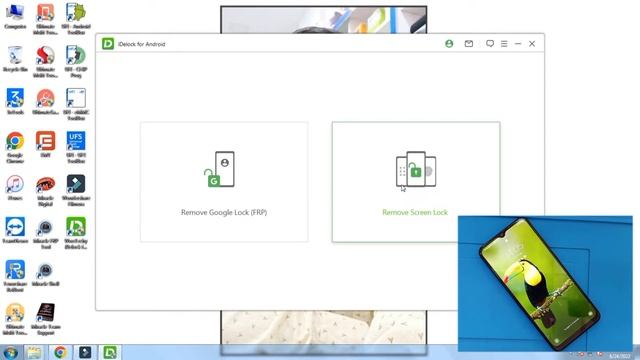This screenshot has width=640, height=360.
Task: Click the screen lock phones illustration
Action: (x=416, y=169)
